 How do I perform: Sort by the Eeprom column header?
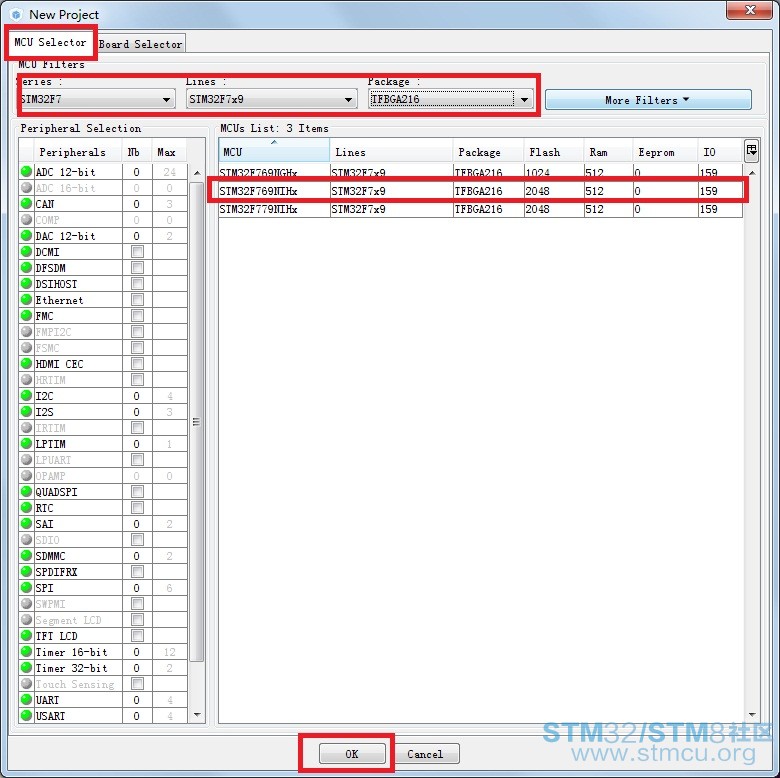pos(665,152)
